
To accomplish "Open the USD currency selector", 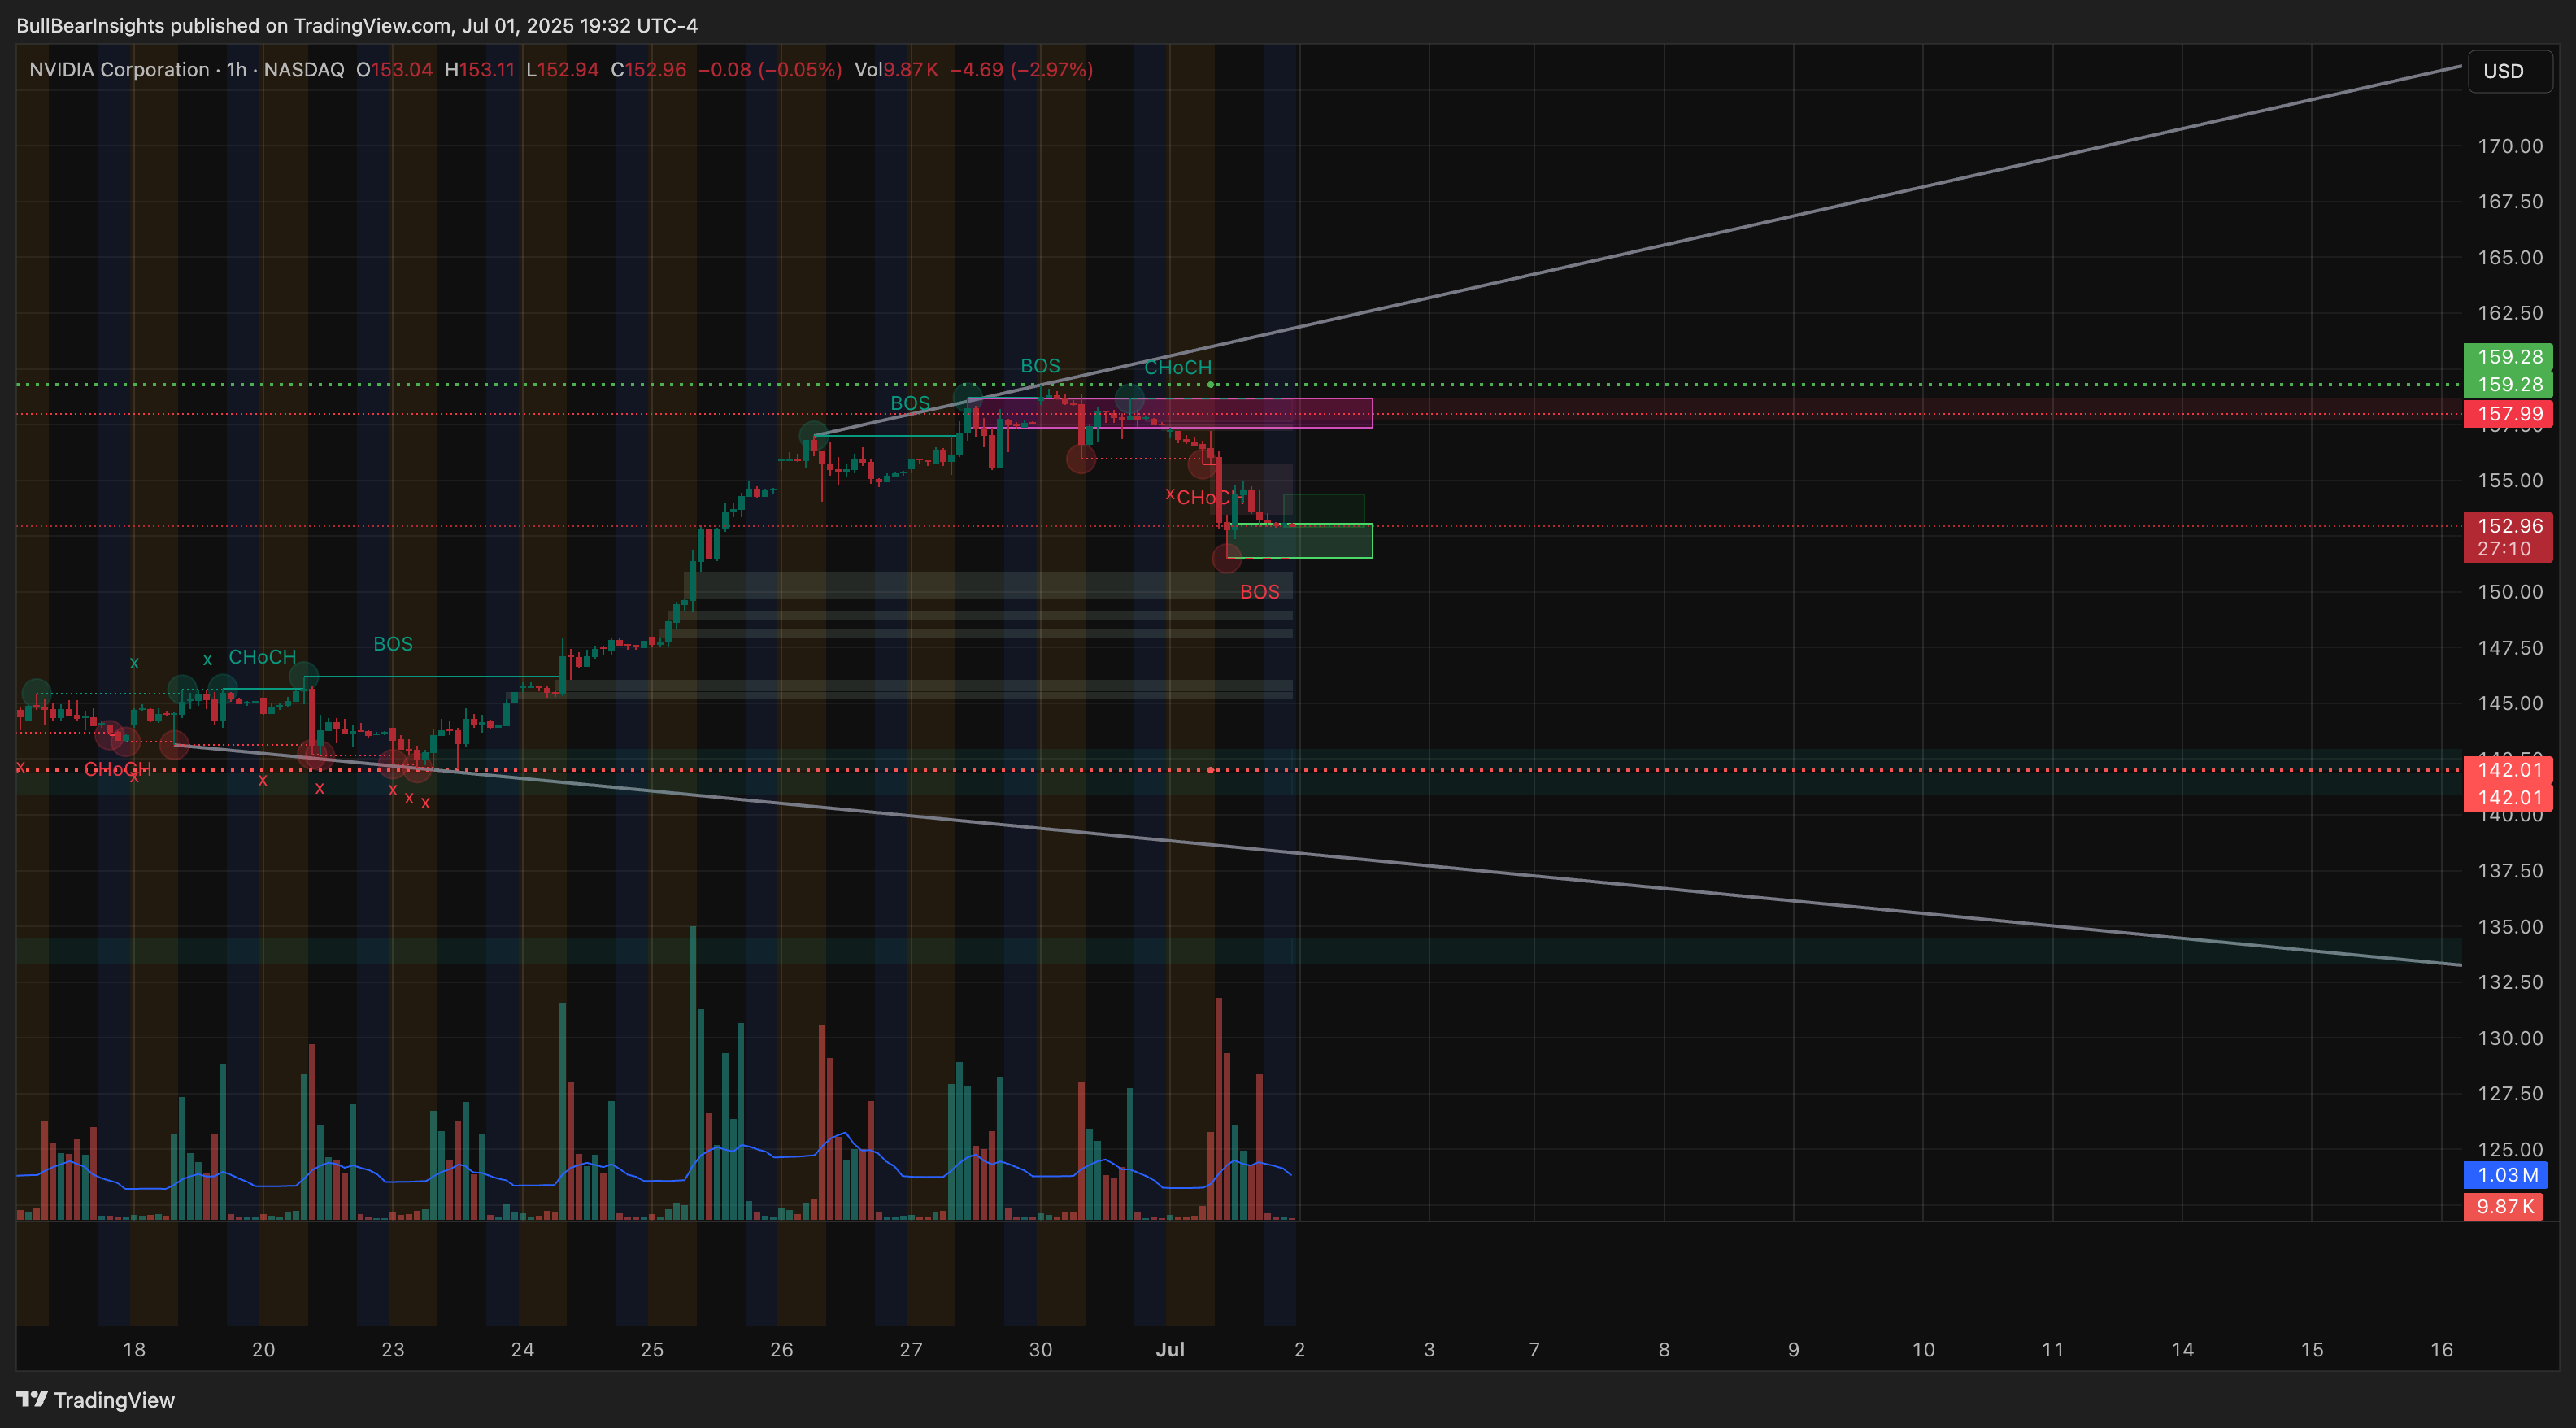I will (x=2509, y=71).
